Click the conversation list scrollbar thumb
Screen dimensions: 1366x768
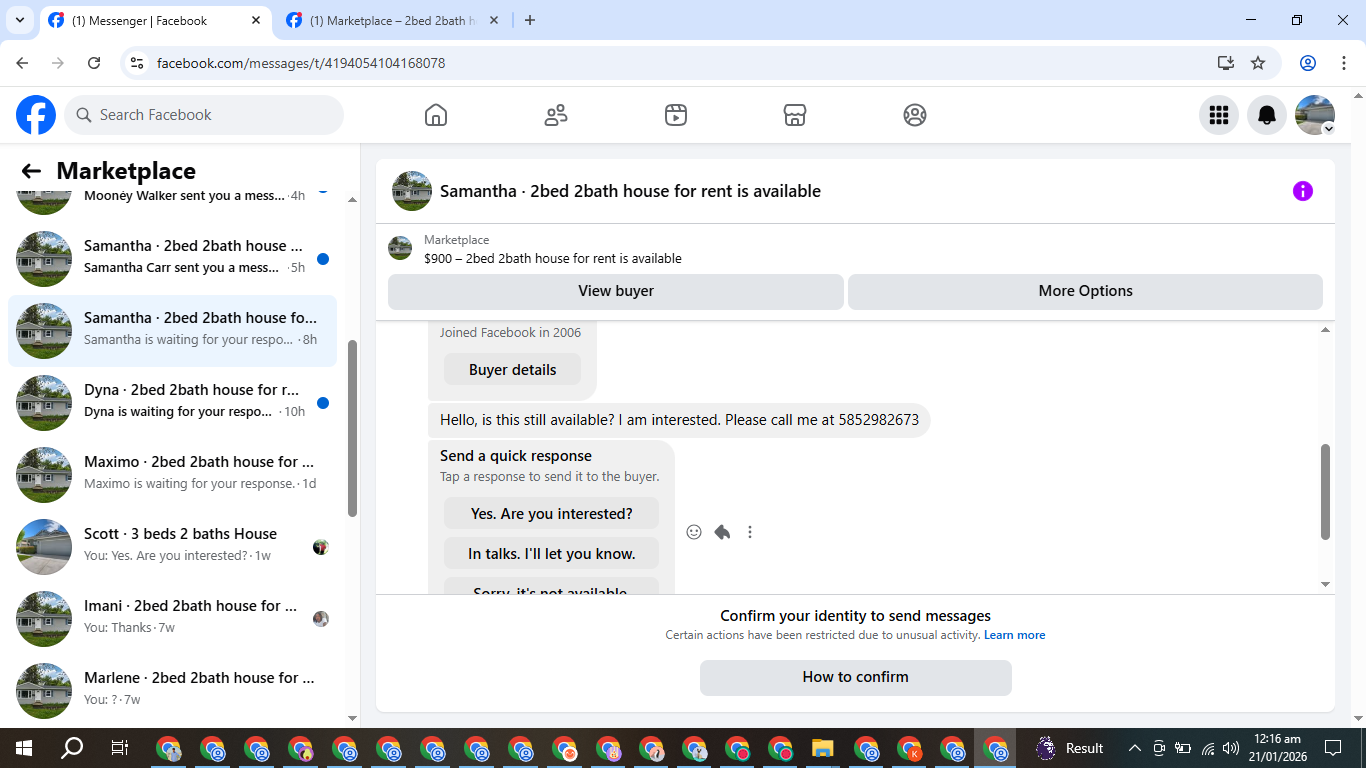(x=352, y=428)
